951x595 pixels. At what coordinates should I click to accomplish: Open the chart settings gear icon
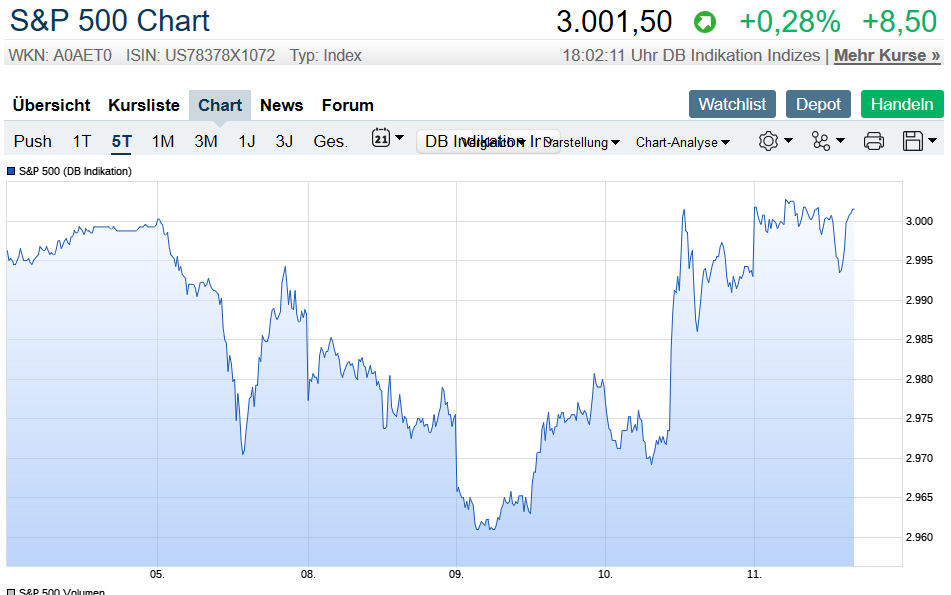pos(768,141)
